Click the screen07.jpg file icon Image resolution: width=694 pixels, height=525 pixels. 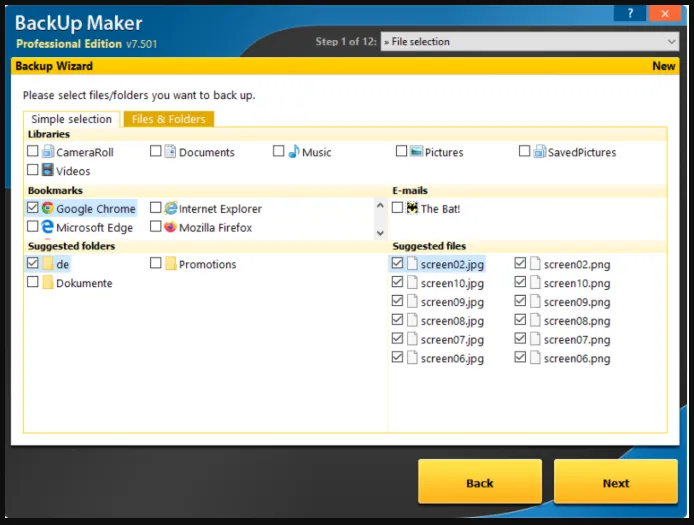click(x=413, y=339)
